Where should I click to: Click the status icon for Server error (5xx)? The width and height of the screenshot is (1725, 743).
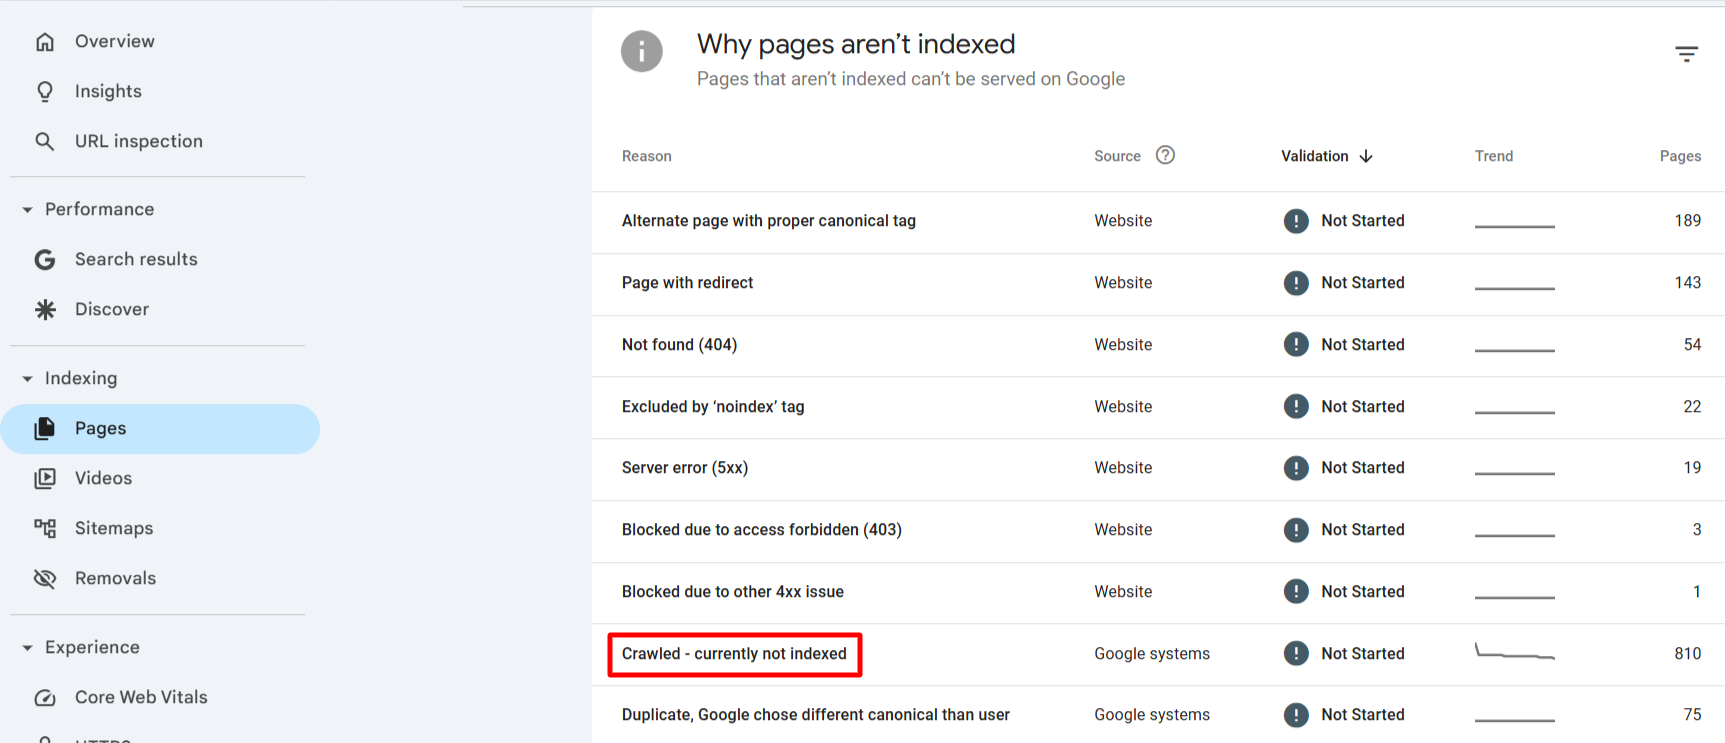(x=1296, y=468)
